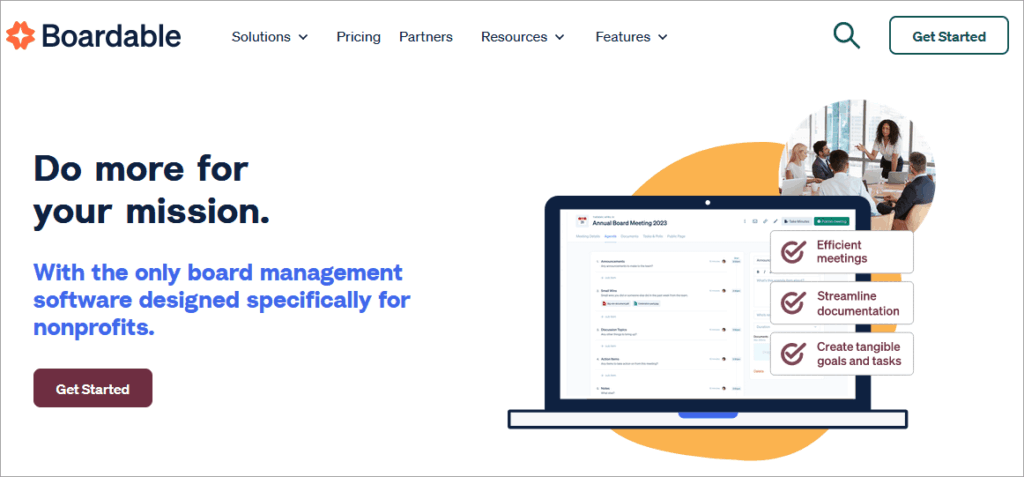1024x477 pixels.
Task: Open the search magnifier icon
Action: tap(846, 35)
